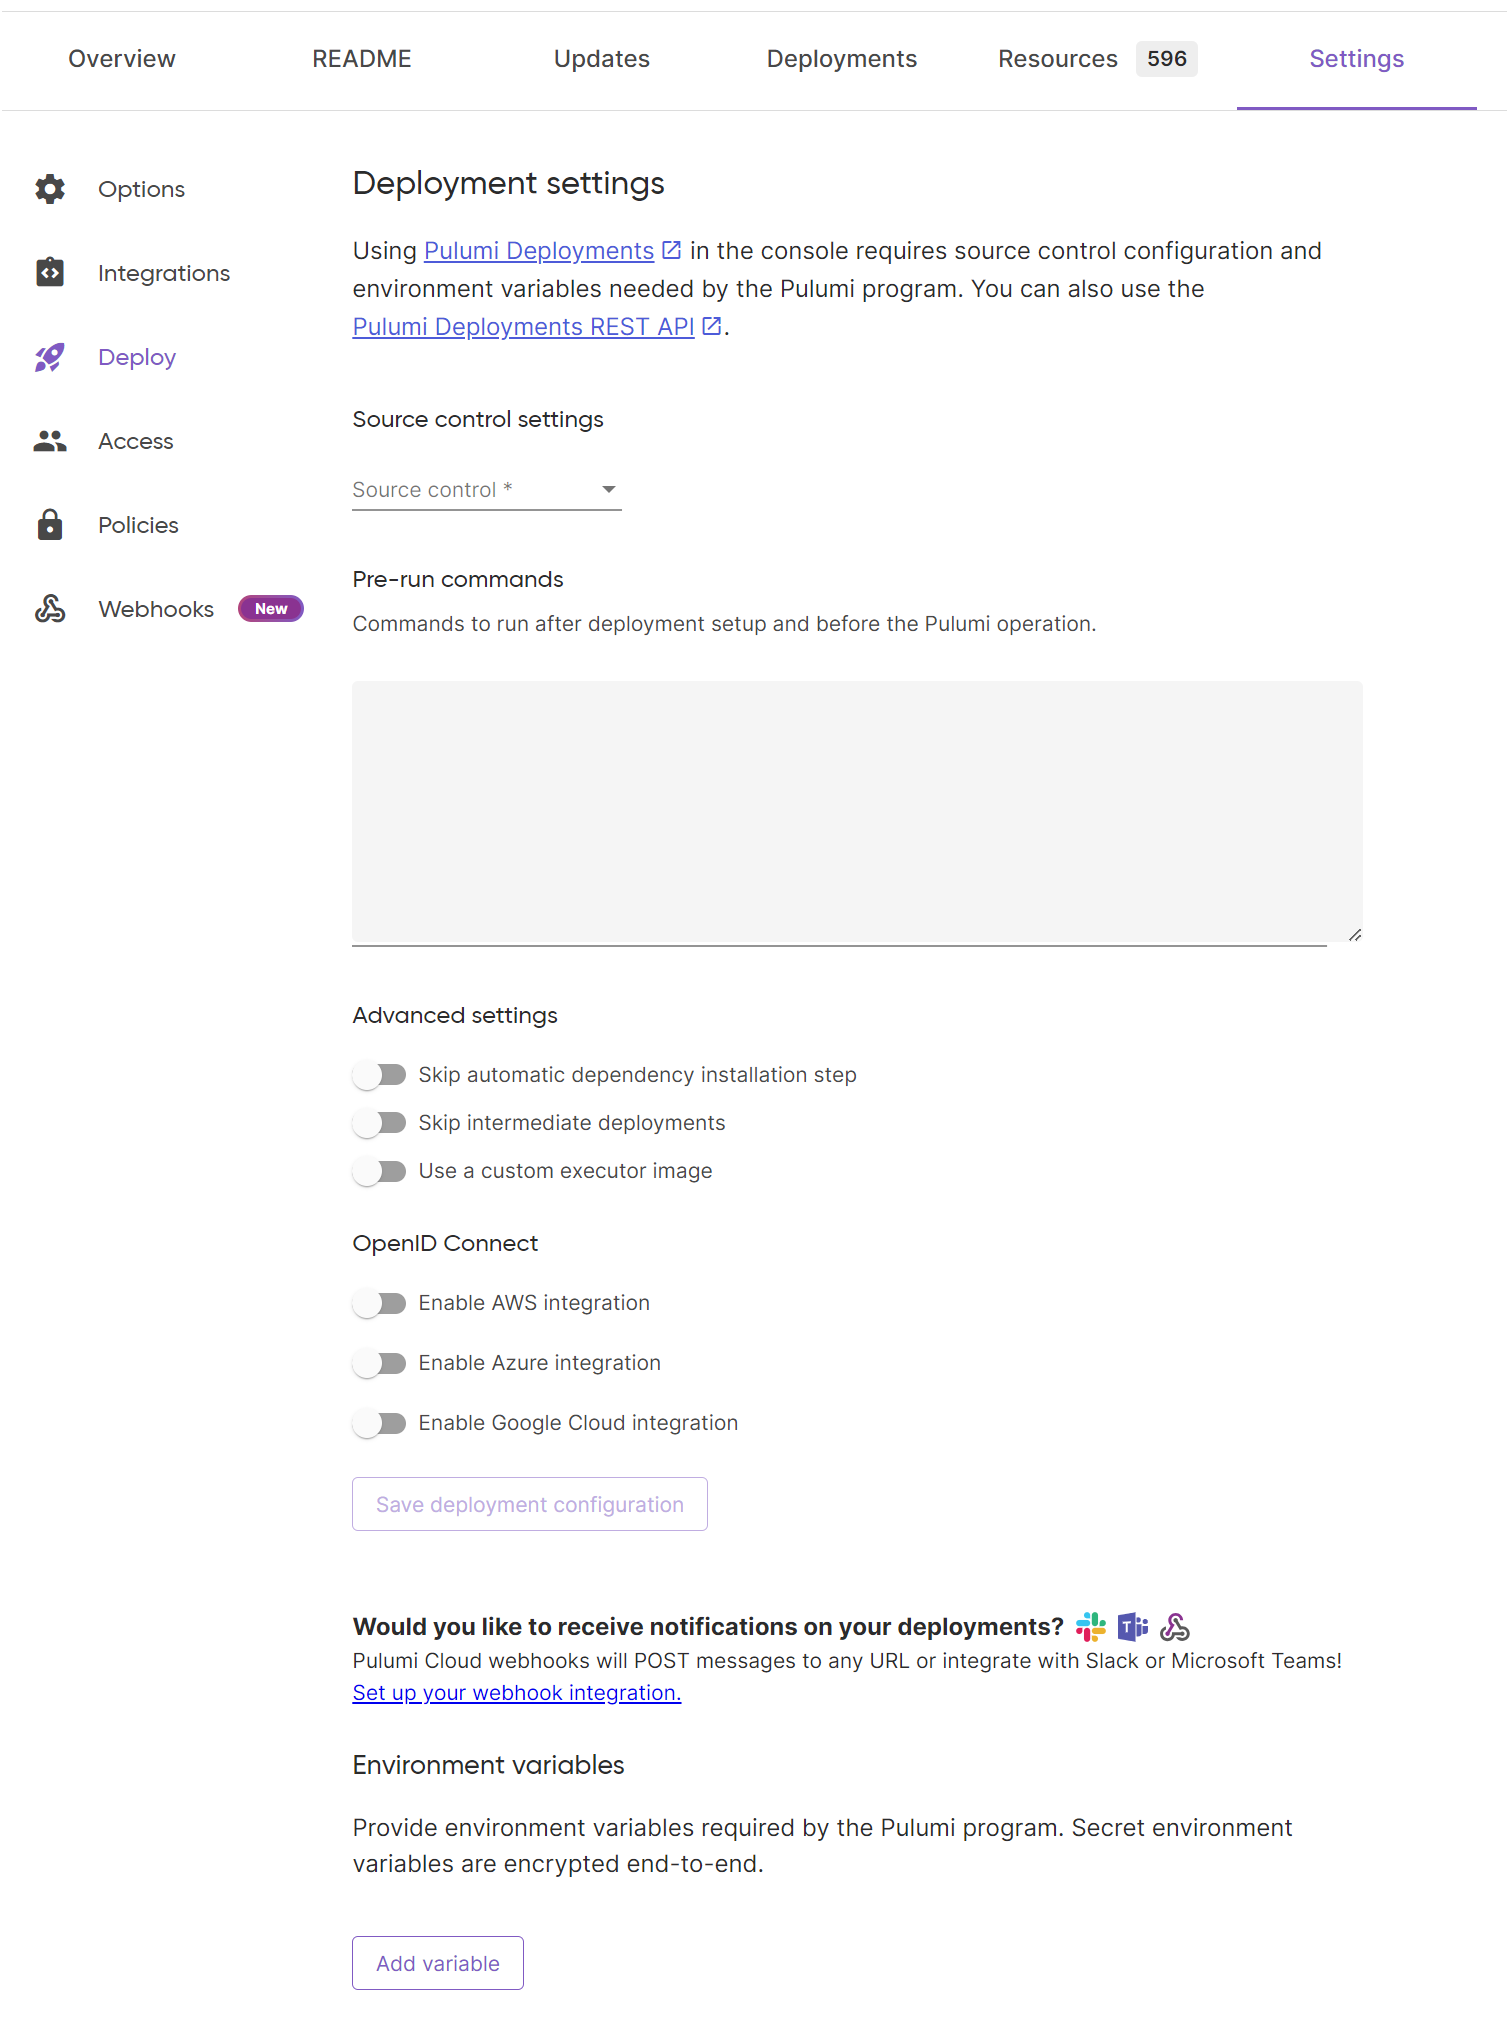The height and width of the screenshot is (2034, 1507).
Task: Click the Add variable button
Action: pyautogui.click(x=437, y=1962)
